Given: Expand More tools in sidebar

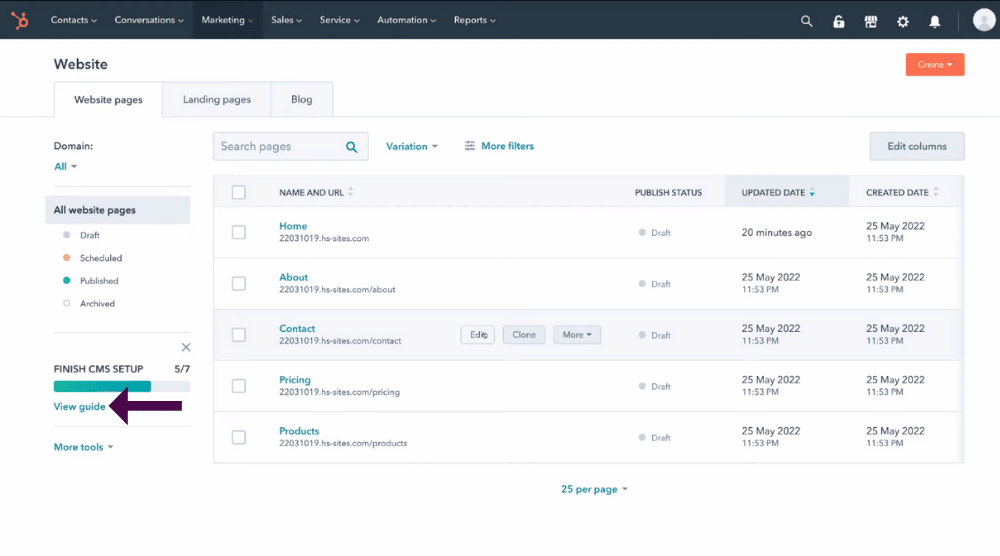Looking at the screenshot, I should coord(84,447).
